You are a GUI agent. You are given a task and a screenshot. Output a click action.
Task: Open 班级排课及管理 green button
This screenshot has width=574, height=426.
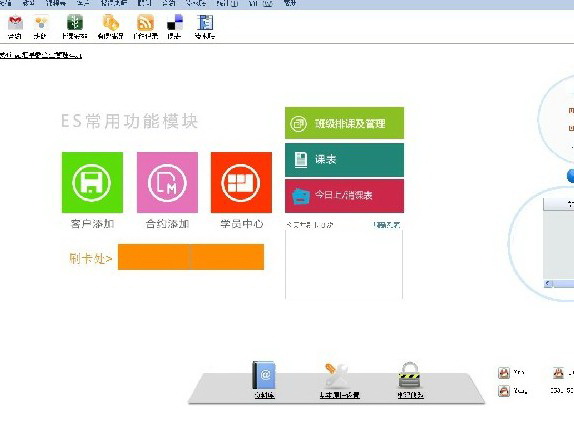click(x=344, y=123)
